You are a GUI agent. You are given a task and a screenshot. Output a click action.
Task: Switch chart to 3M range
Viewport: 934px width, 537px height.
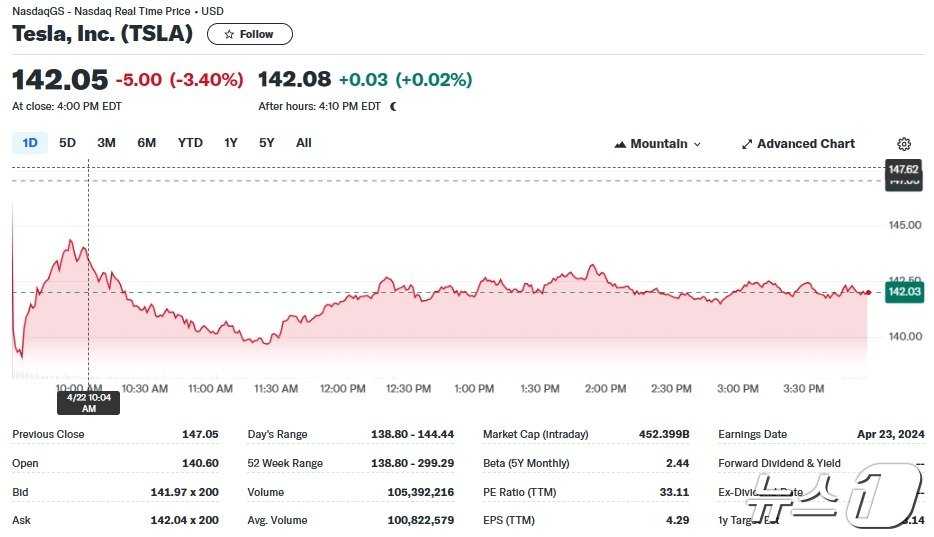106,143
